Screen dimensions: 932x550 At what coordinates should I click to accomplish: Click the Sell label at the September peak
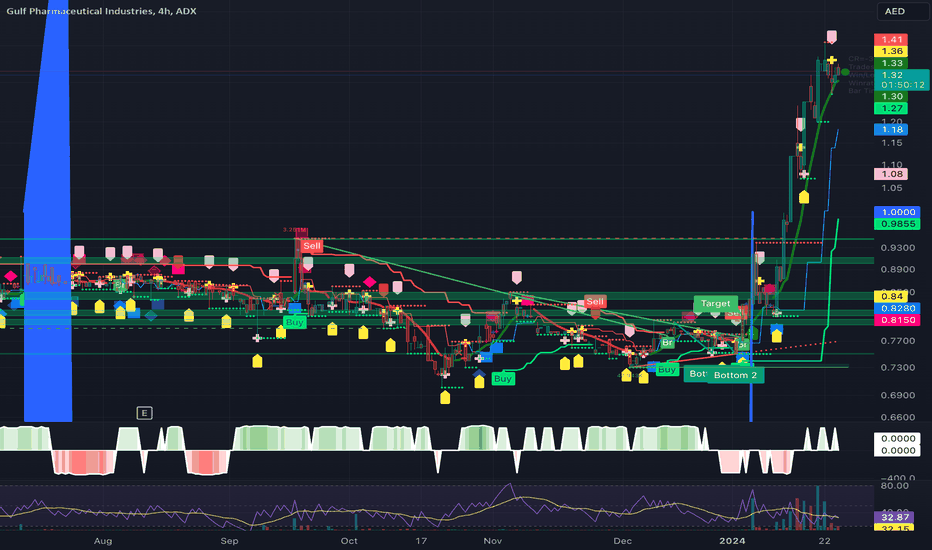tap(311, 246)
